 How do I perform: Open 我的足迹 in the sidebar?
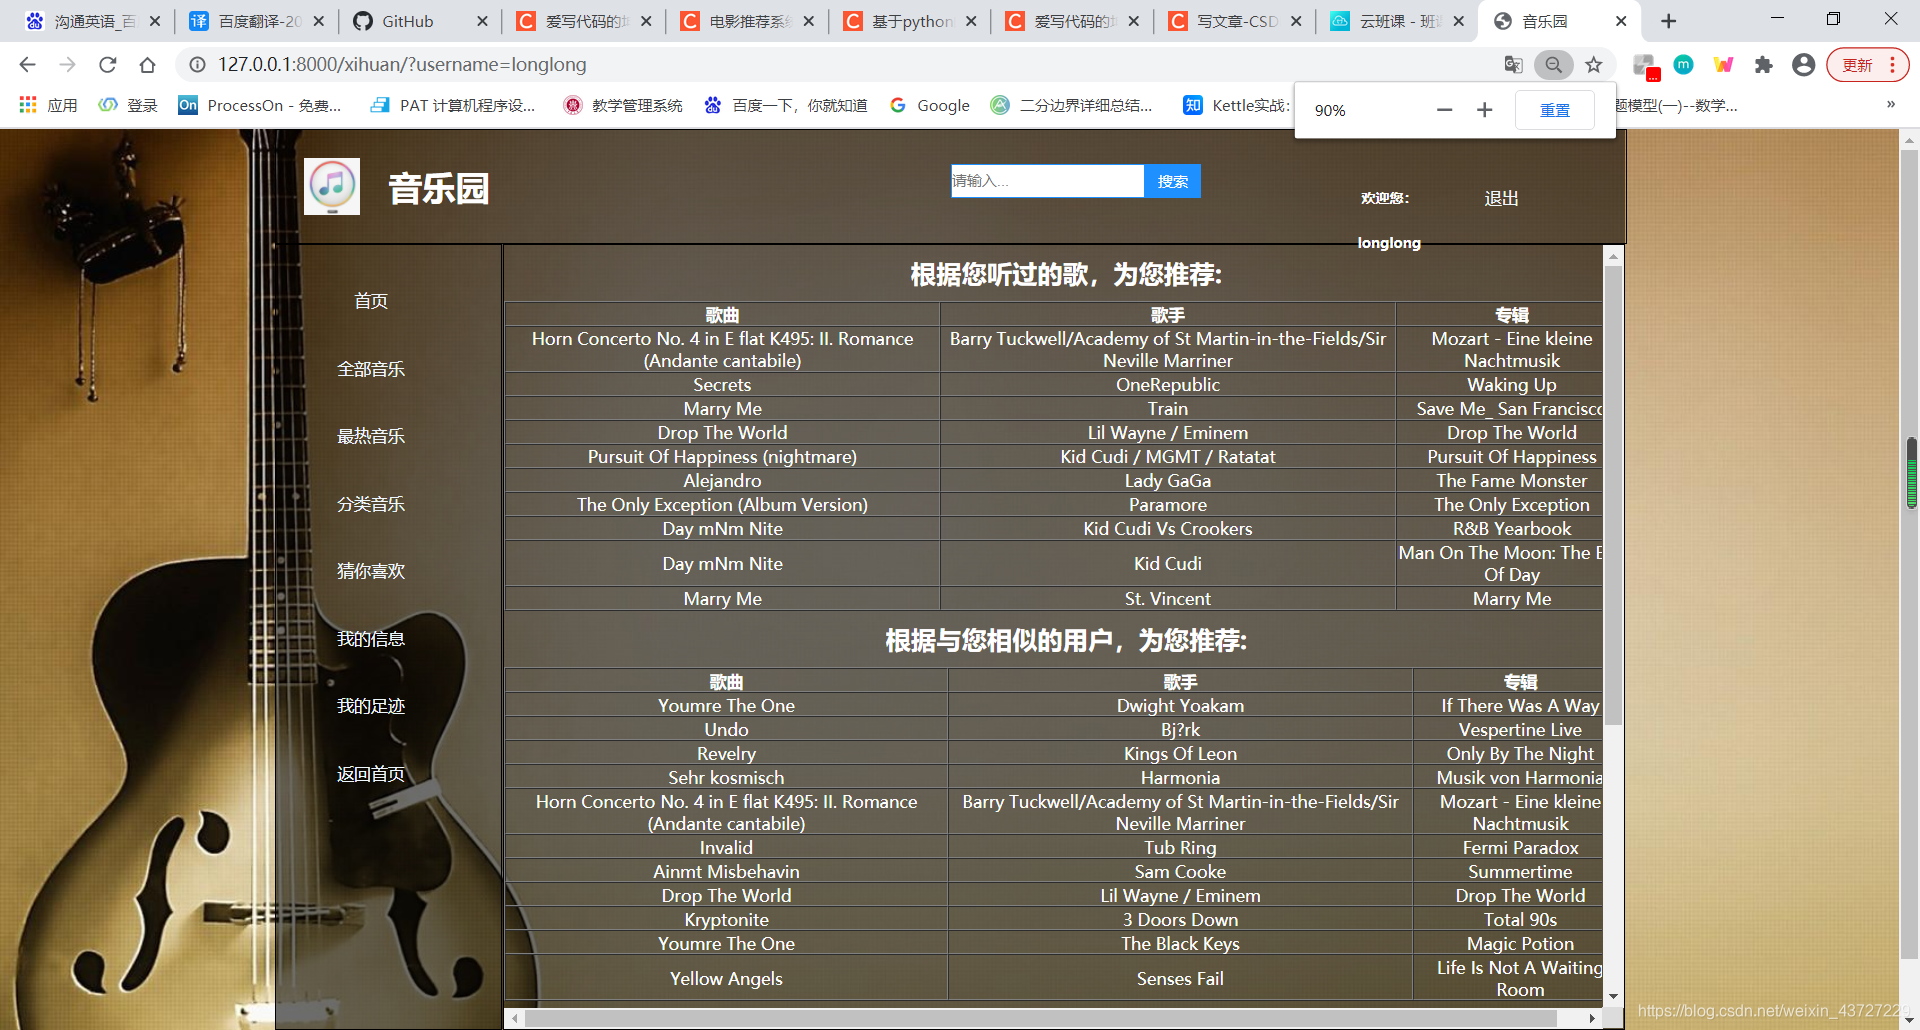[x=371, y=706]
